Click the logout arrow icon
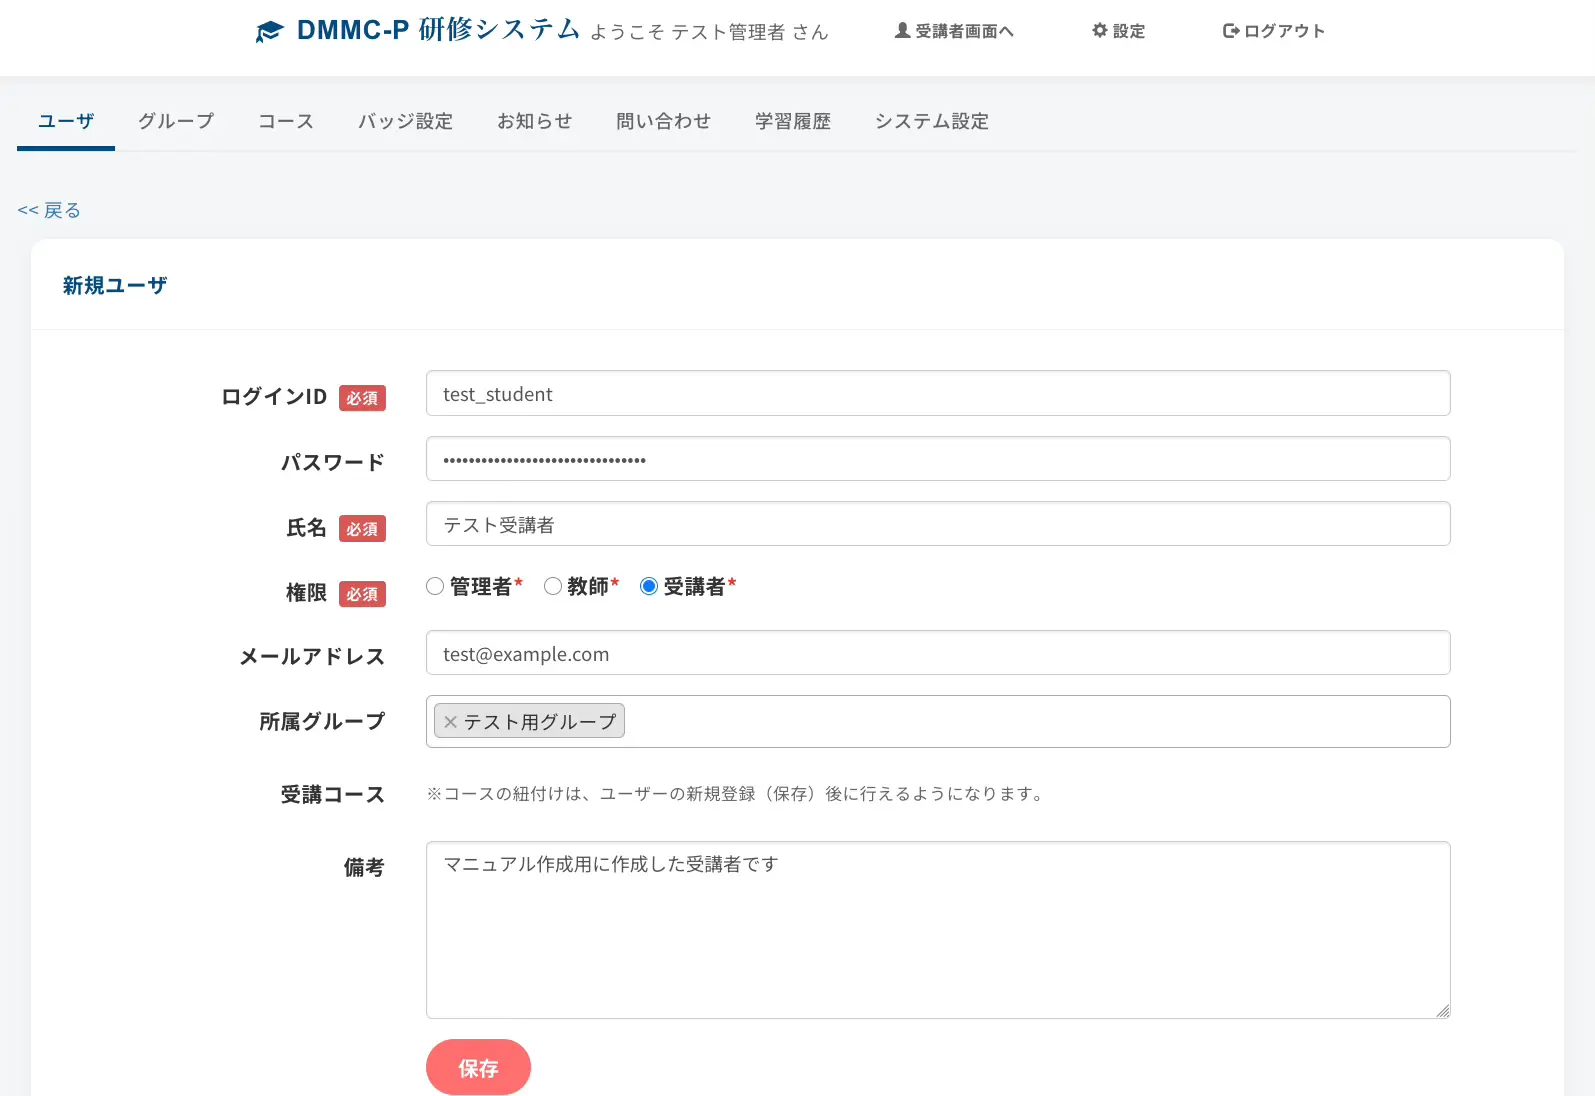The image size is (1595, 1096). click(x=1231, y=31)
